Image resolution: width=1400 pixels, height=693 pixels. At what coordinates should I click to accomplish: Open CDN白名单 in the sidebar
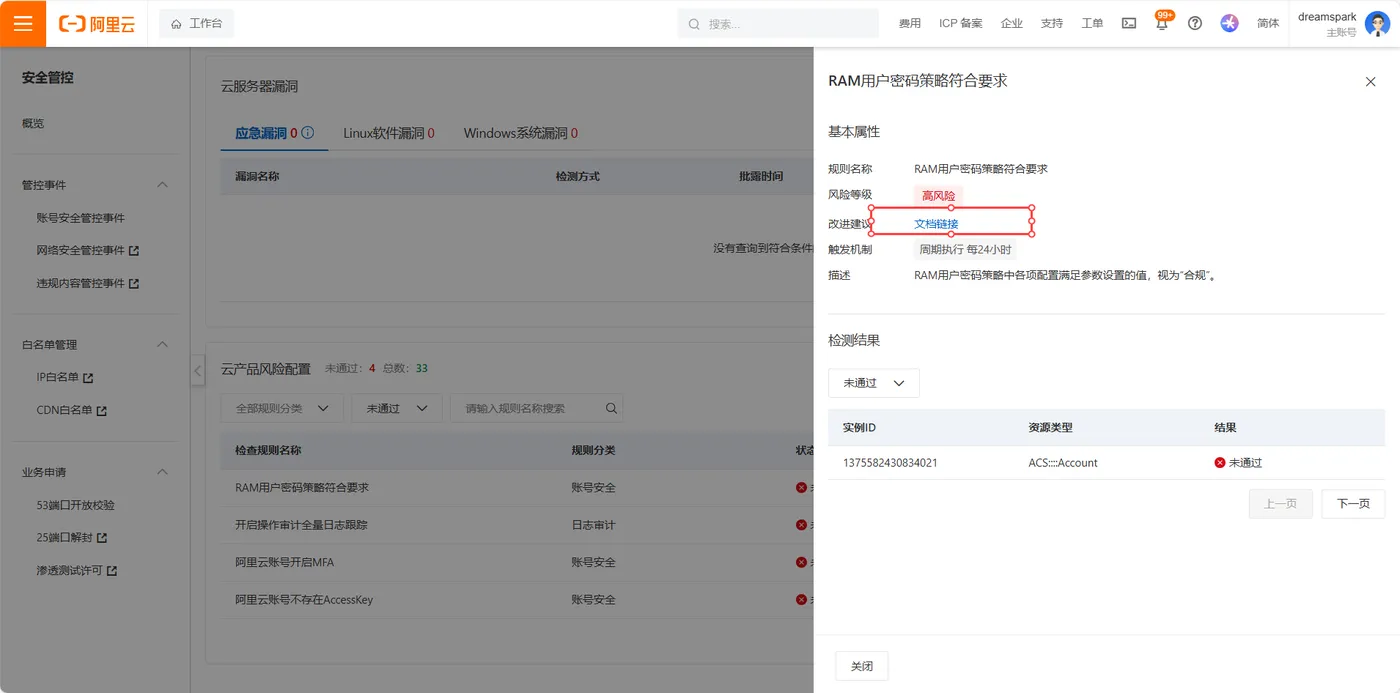coord(72,411)
